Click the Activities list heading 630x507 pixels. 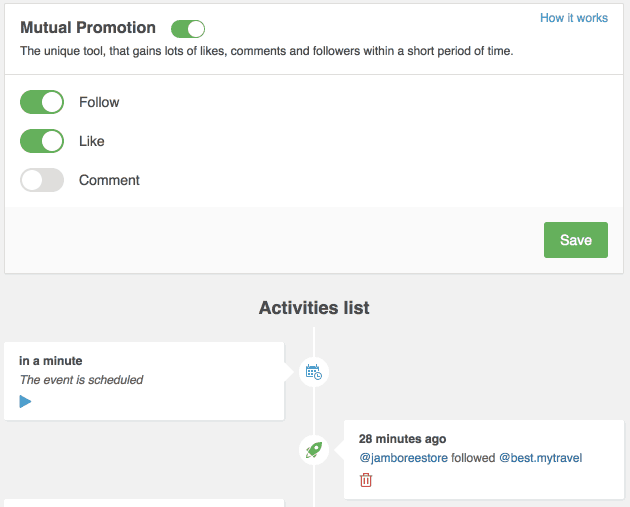(x=314, y=308)
